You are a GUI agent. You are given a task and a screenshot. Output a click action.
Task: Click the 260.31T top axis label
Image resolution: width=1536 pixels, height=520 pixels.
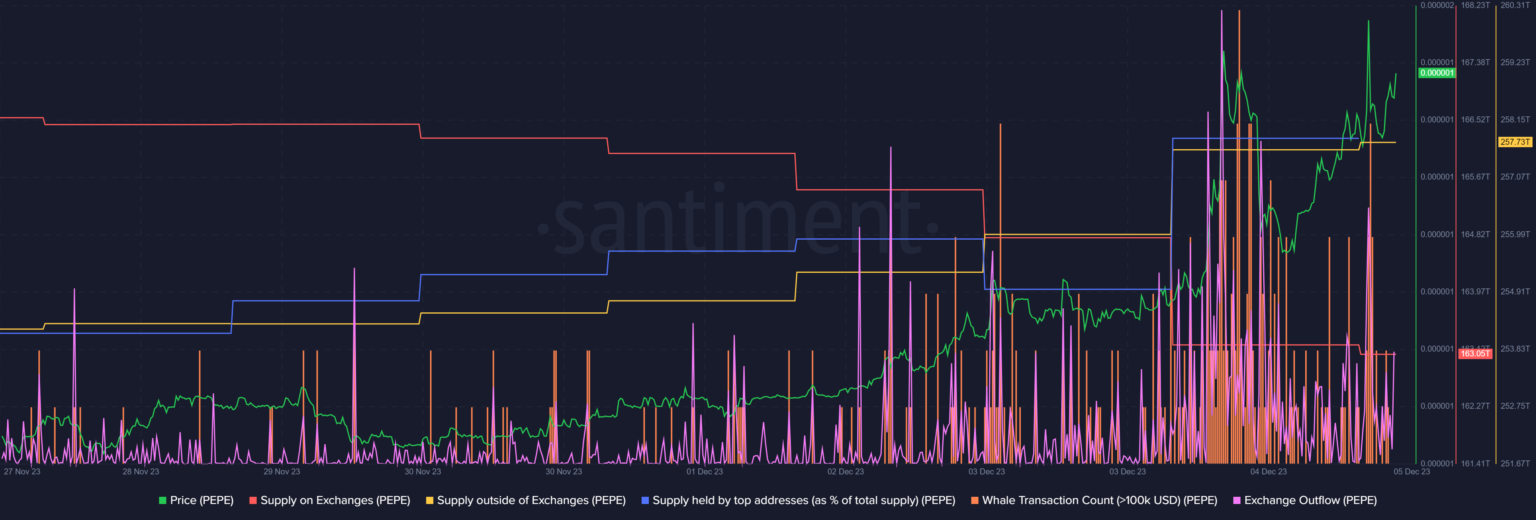pyautogui.click(x=1516, y=5)
